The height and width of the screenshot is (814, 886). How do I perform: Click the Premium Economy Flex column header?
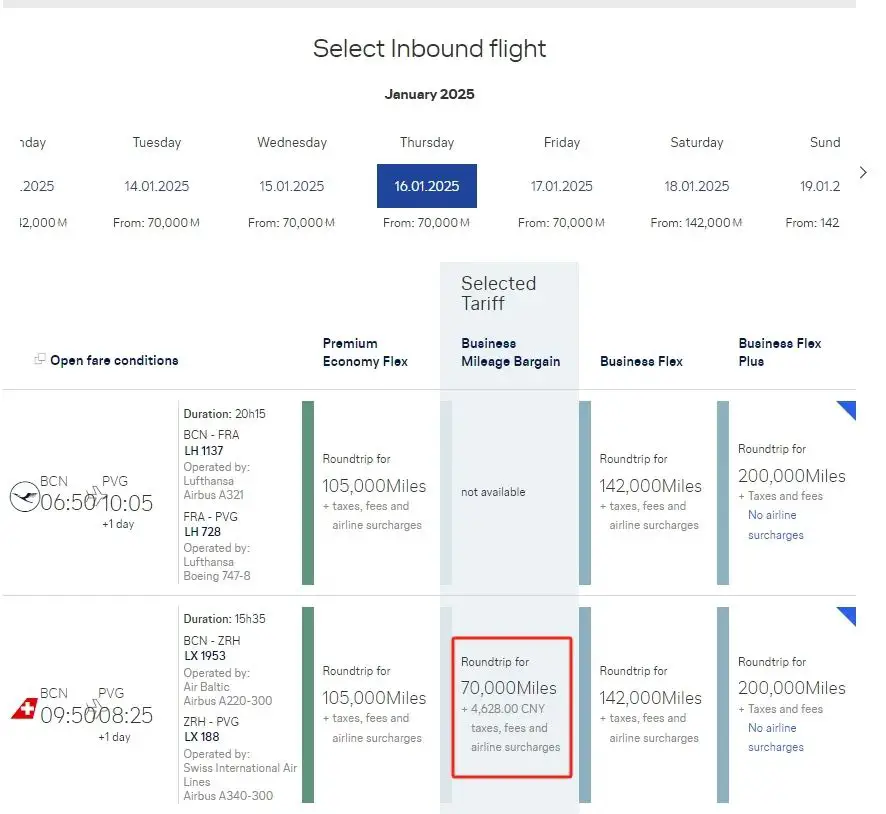point(365,352)
